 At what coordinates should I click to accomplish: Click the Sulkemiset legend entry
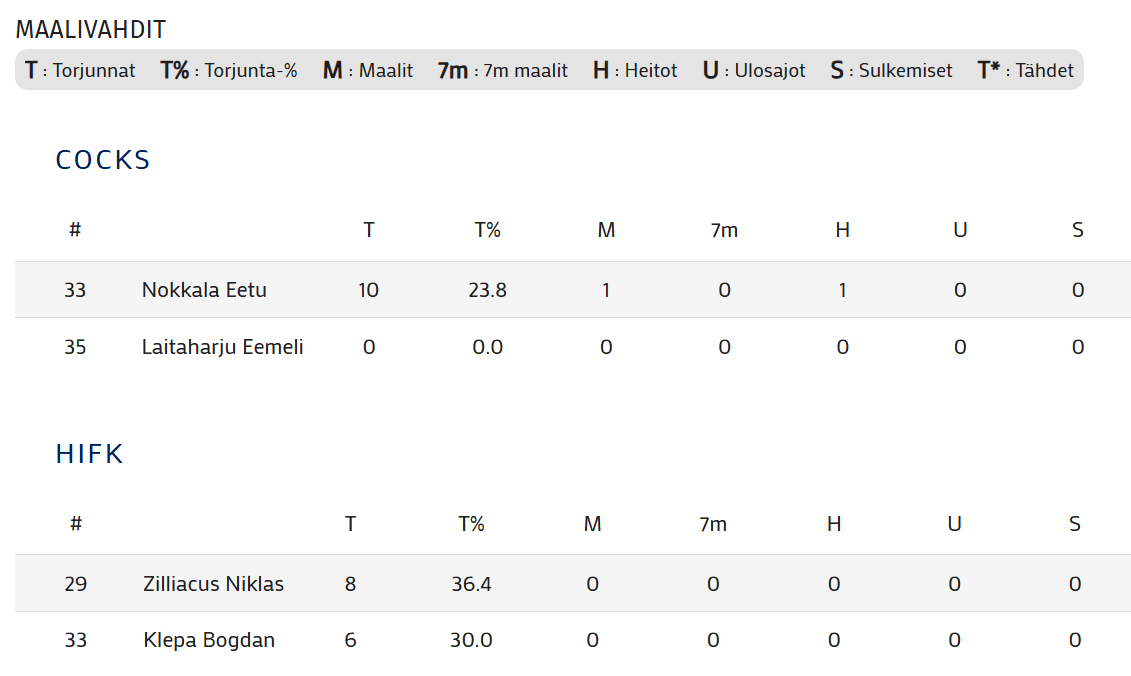coord(891,70)
